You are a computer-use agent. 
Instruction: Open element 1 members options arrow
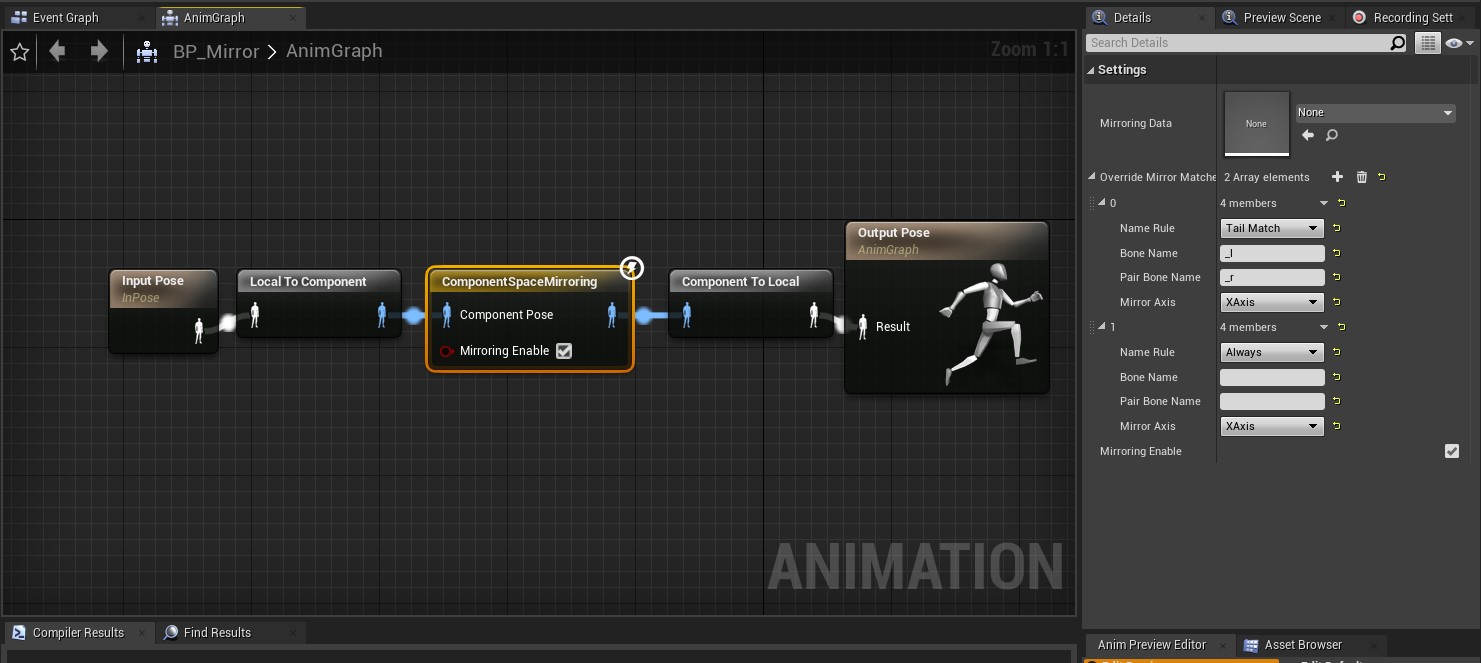tap(1323, 327)
